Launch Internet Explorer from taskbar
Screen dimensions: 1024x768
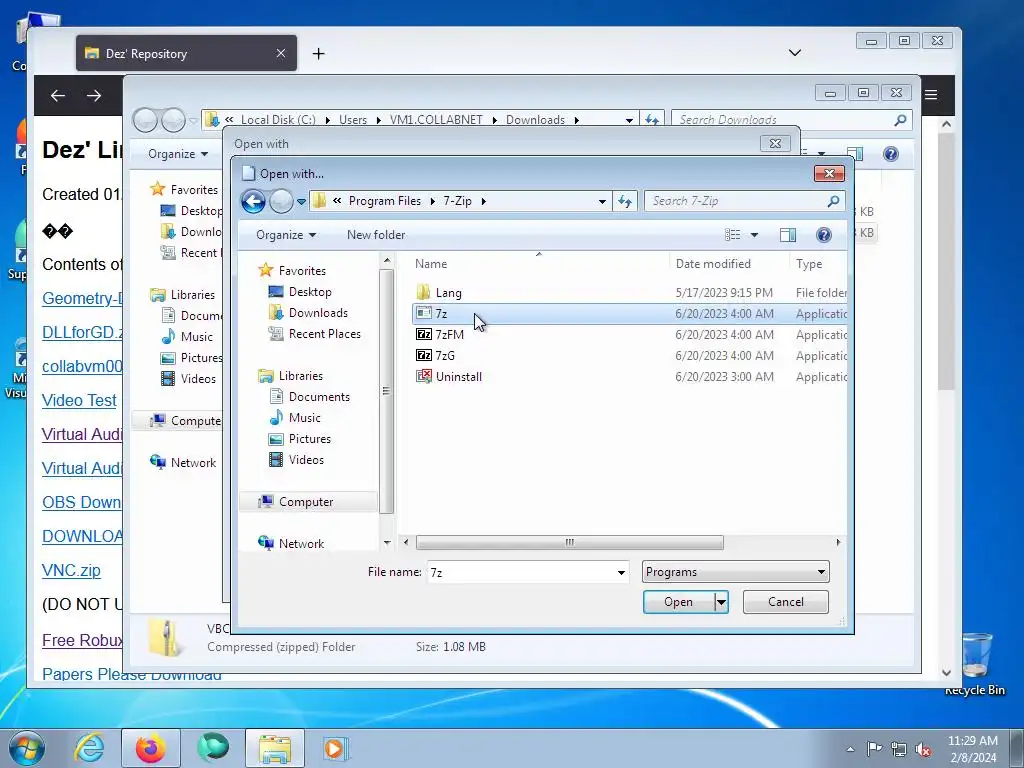click(89, 748)
